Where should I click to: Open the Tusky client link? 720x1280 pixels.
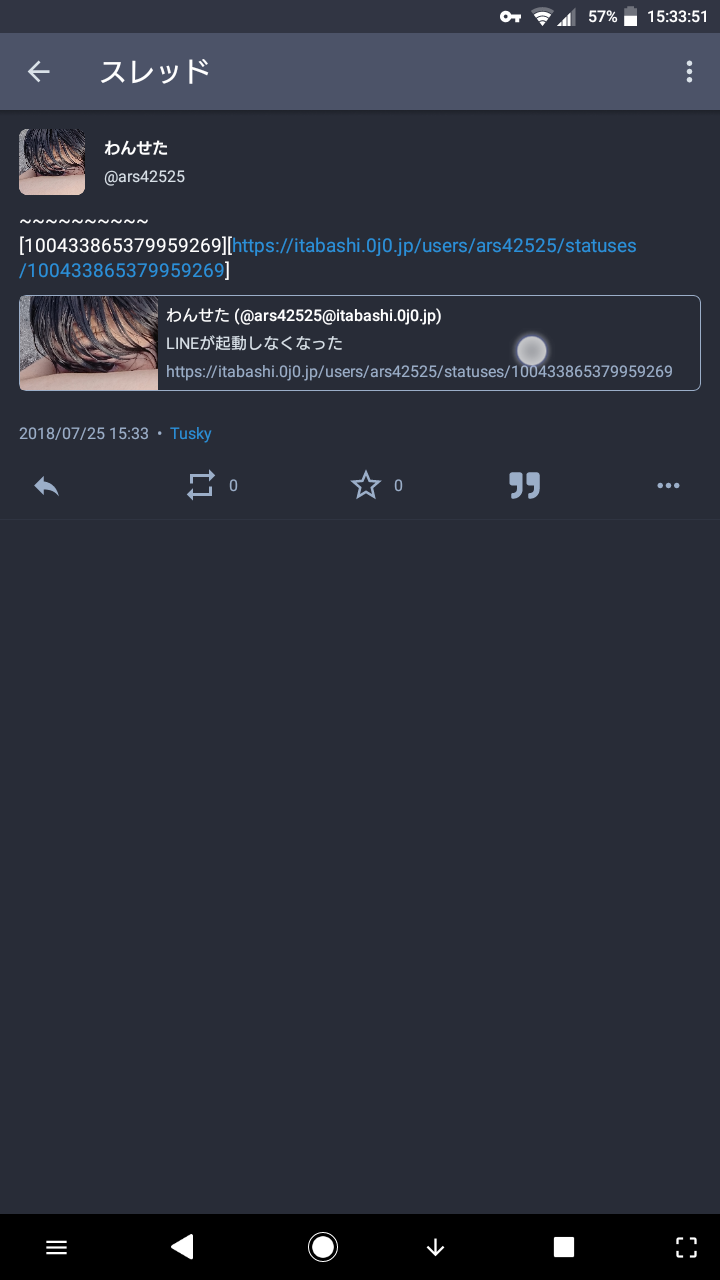pos(190,434)
